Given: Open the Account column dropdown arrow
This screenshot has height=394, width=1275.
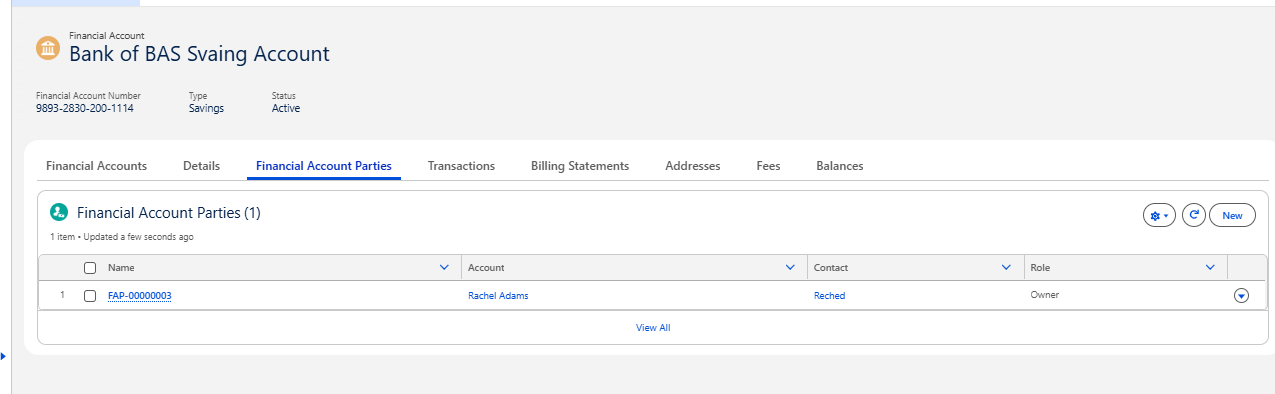Looking at the screenshot, I should tap(790, 268).
